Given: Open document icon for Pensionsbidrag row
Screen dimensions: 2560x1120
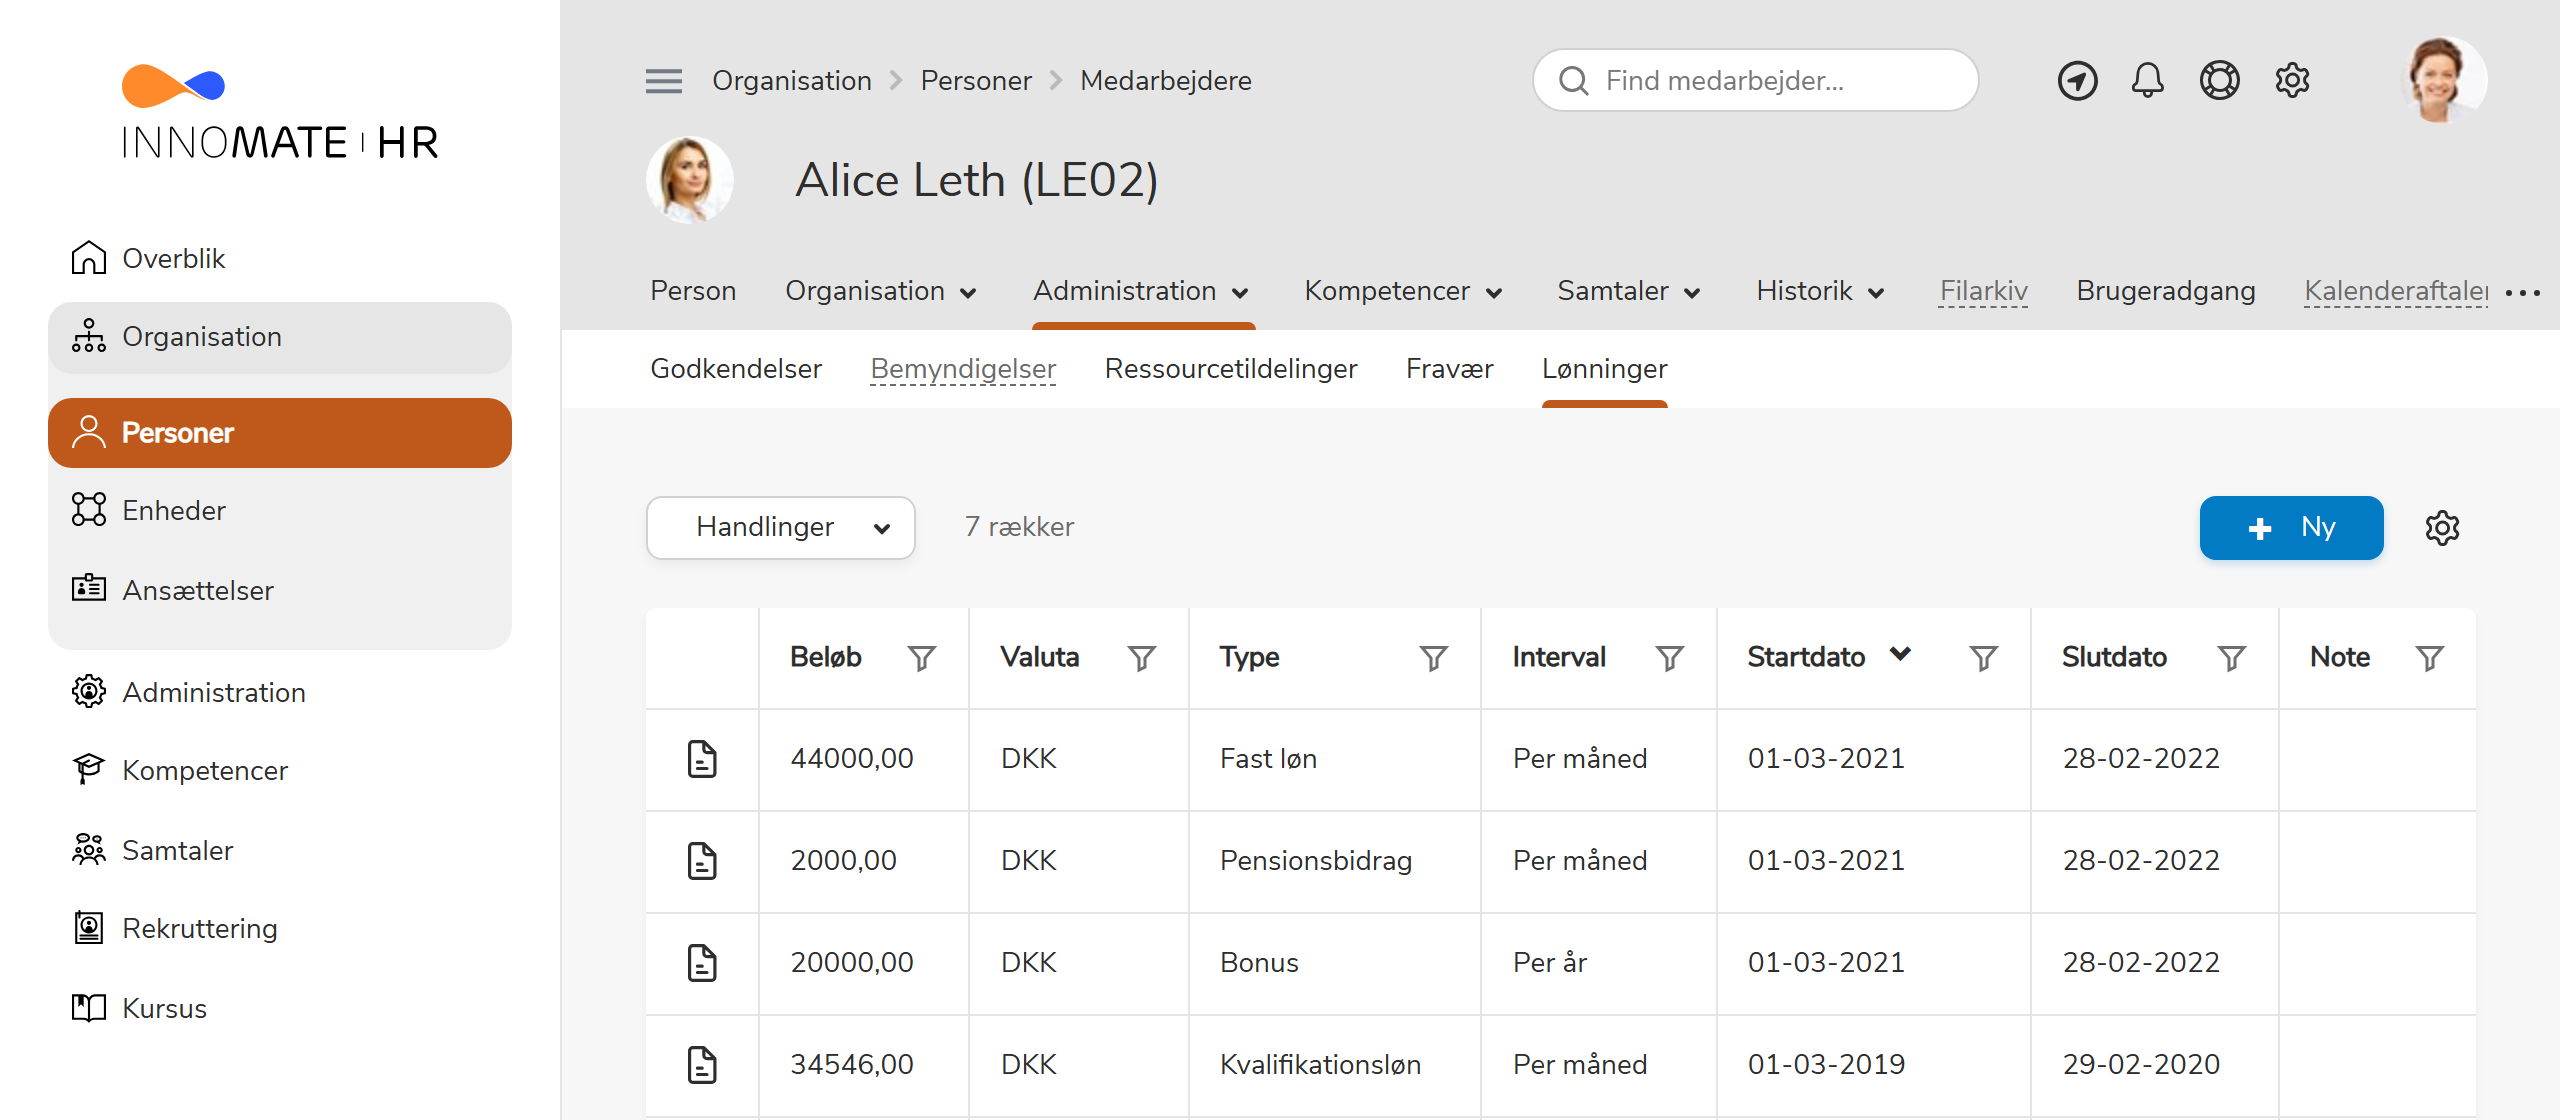Looking at the screenshot, I should (x=702, y=861).
